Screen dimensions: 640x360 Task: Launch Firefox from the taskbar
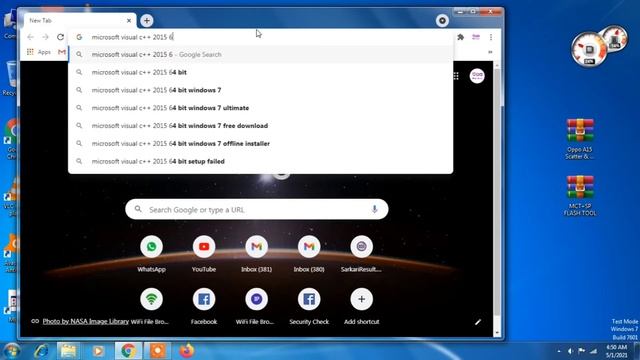[x=187, y=351]
